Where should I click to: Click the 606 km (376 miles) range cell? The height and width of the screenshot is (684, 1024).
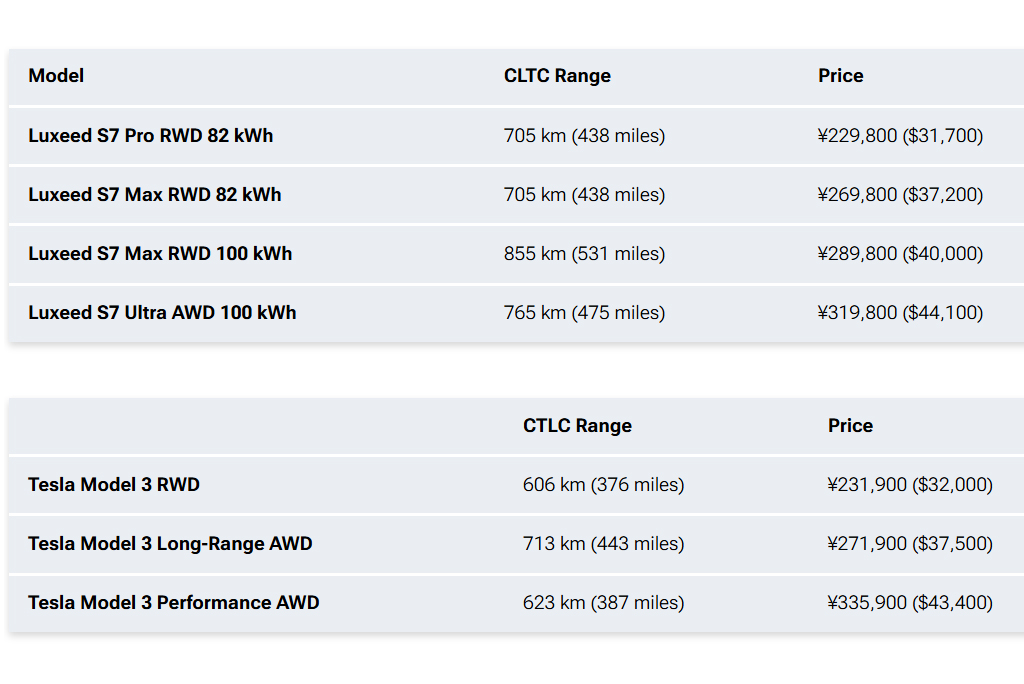(603, 485)
